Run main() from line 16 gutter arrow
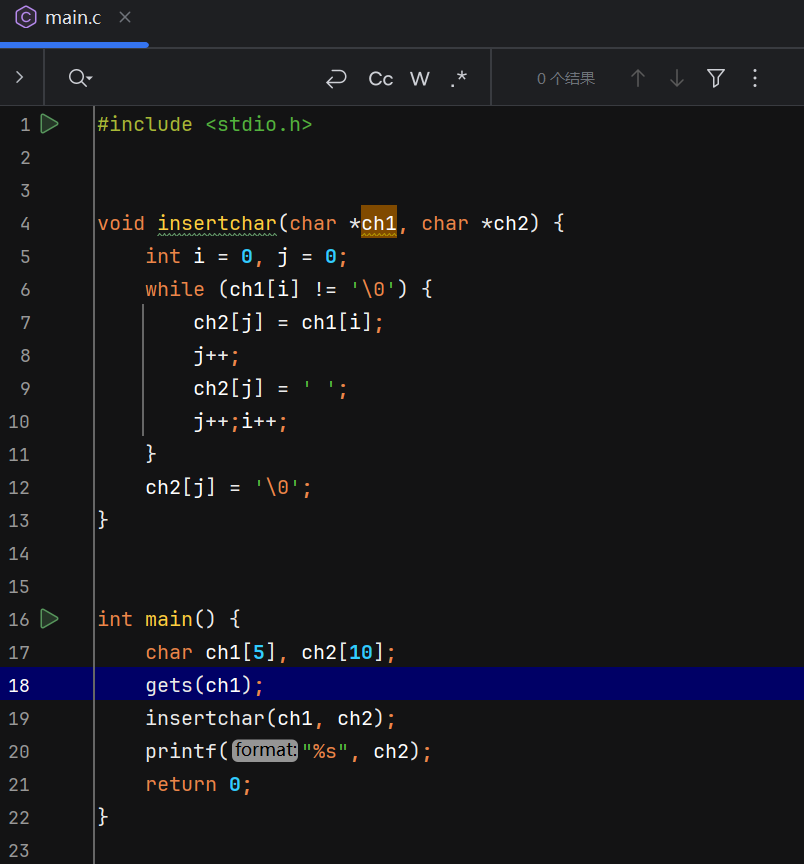The image size is (804, 864). (x=49, y=619)
